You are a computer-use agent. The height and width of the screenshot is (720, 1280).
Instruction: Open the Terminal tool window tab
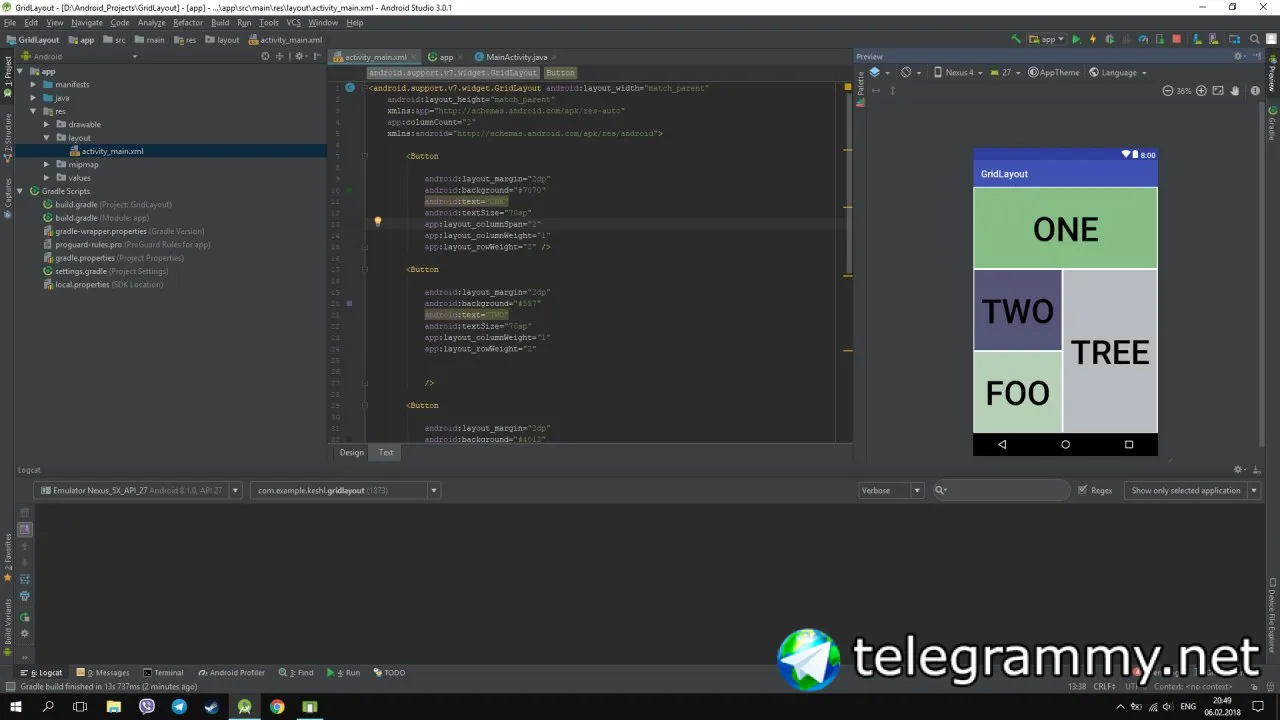pyautogui.click(x=163, y=672)
